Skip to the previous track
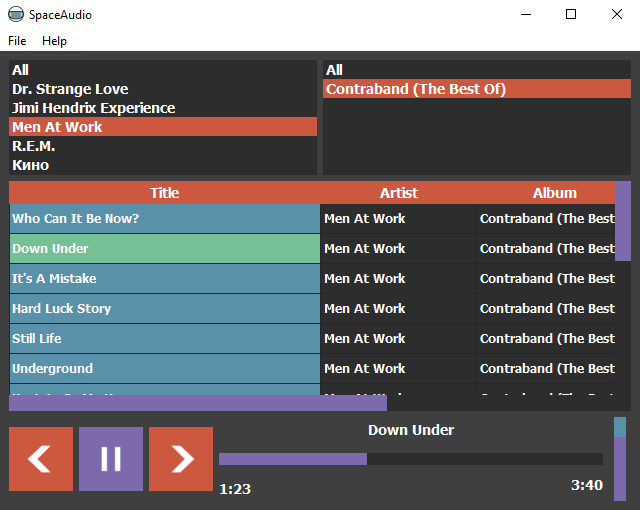The image size is (640, 510). [x=41, y=459]
